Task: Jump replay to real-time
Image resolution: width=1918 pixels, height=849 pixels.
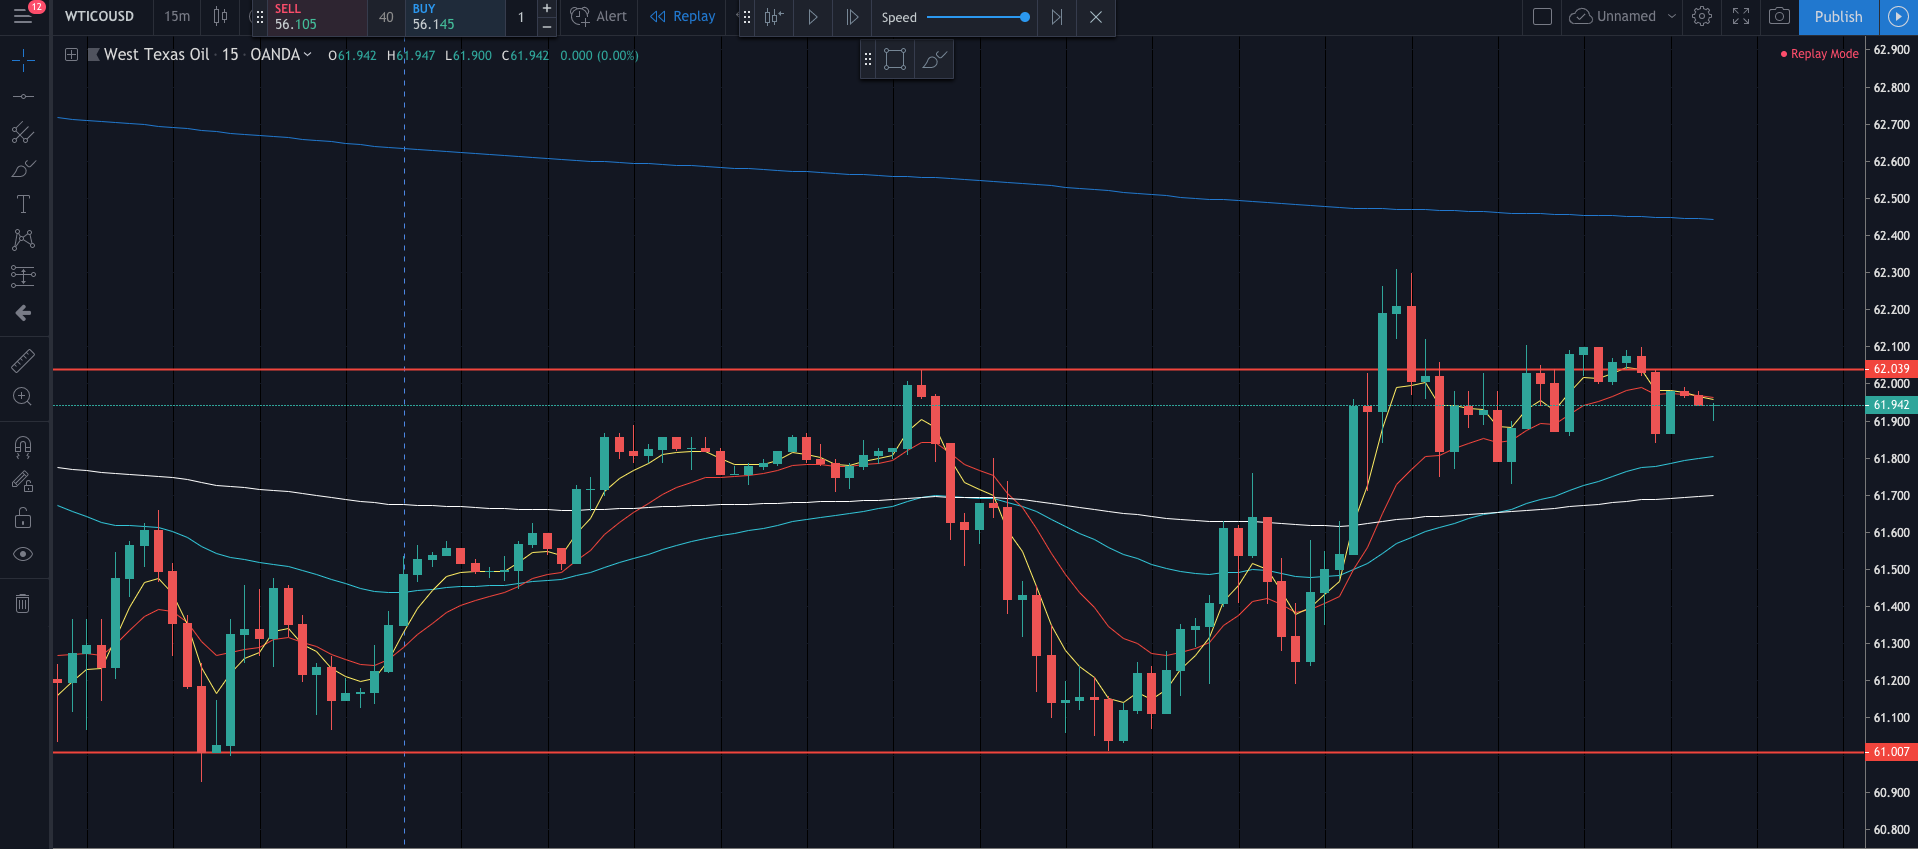Action: click(1057, 17)
